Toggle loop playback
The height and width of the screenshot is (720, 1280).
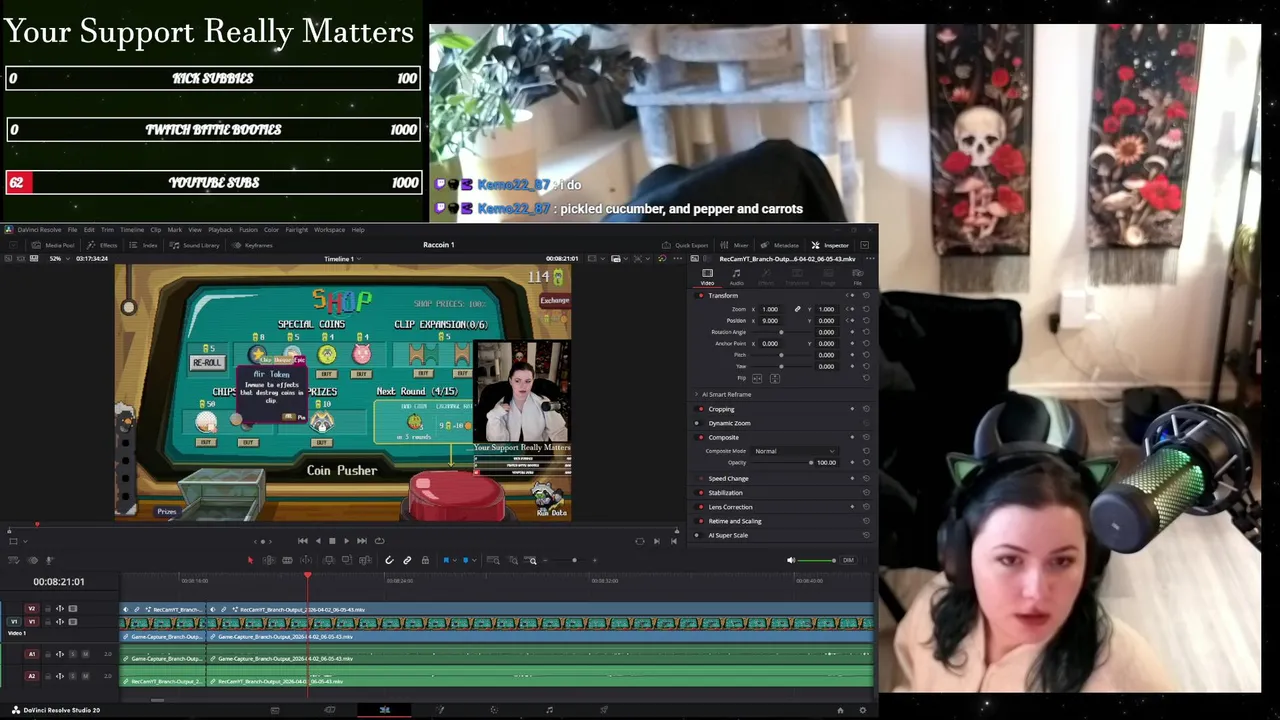(379, 541)
